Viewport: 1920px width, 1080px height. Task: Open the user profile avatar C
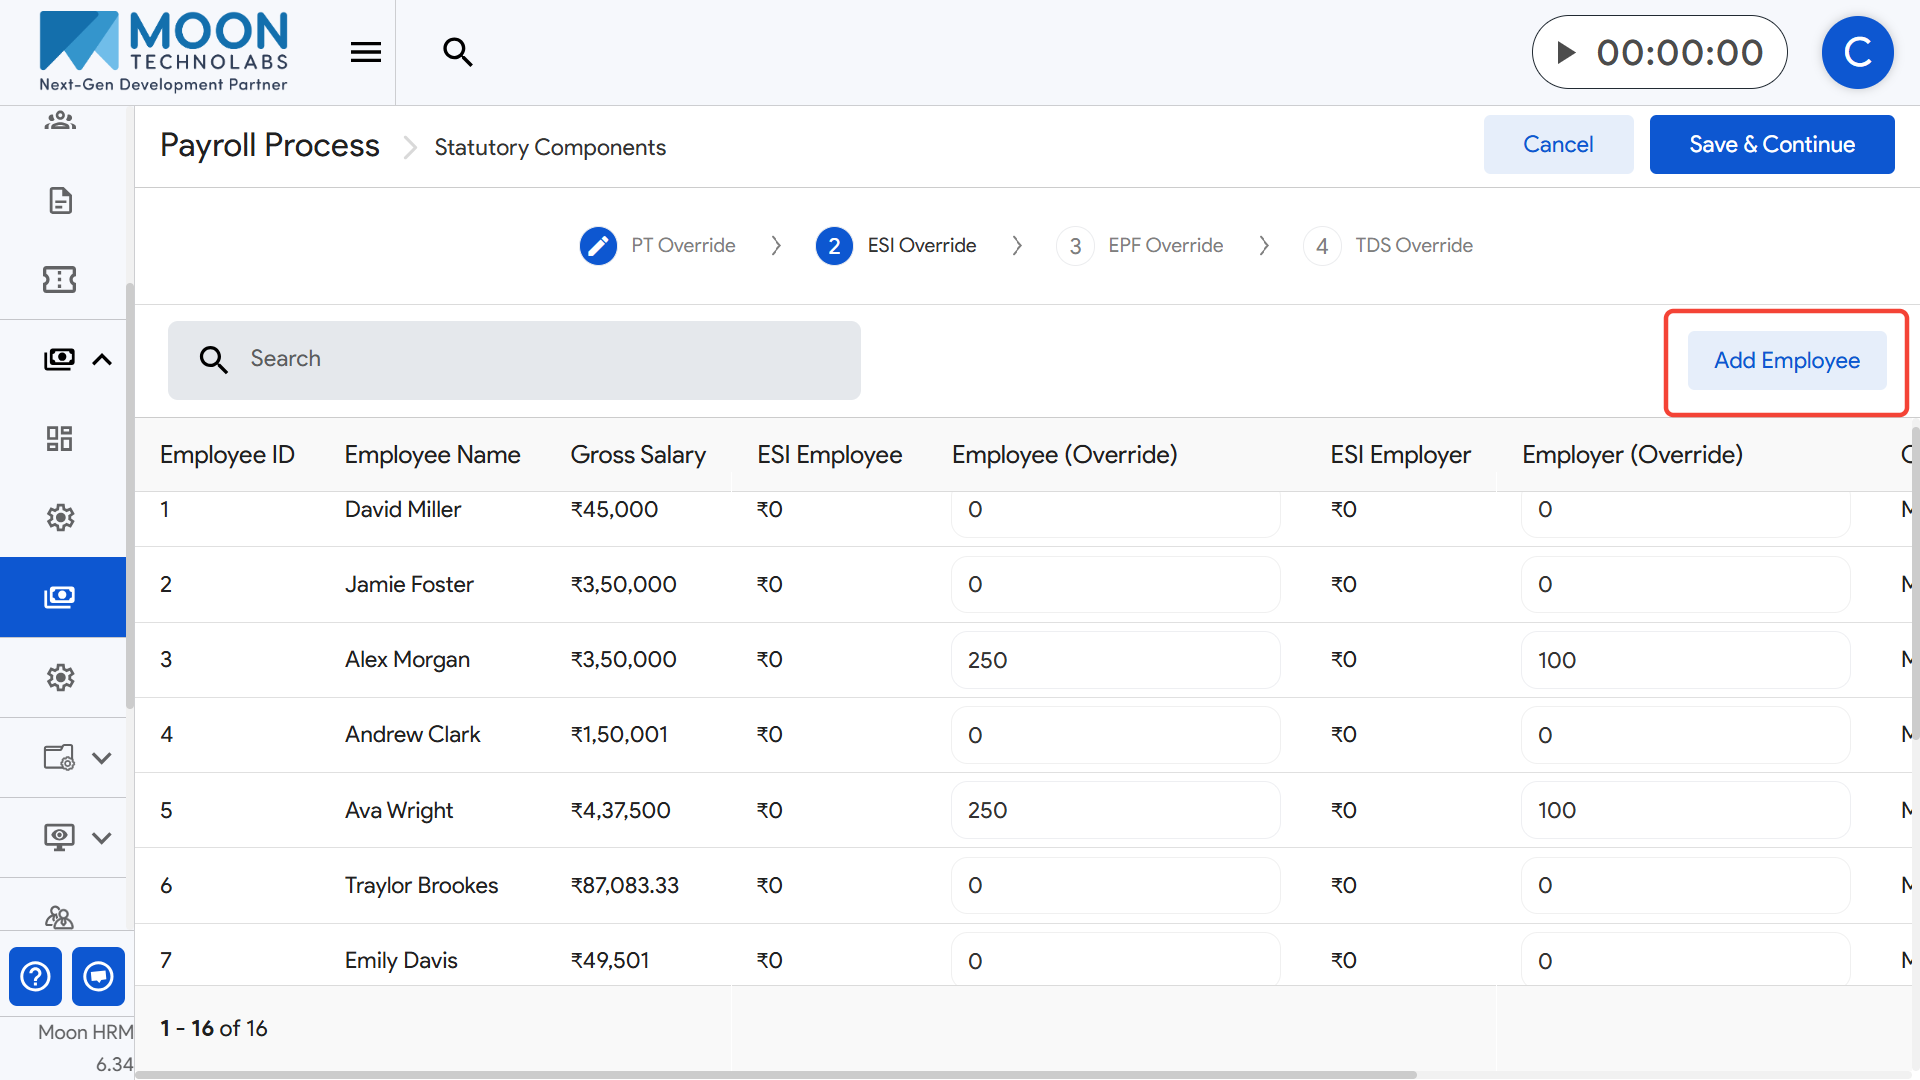[1857, 52]
